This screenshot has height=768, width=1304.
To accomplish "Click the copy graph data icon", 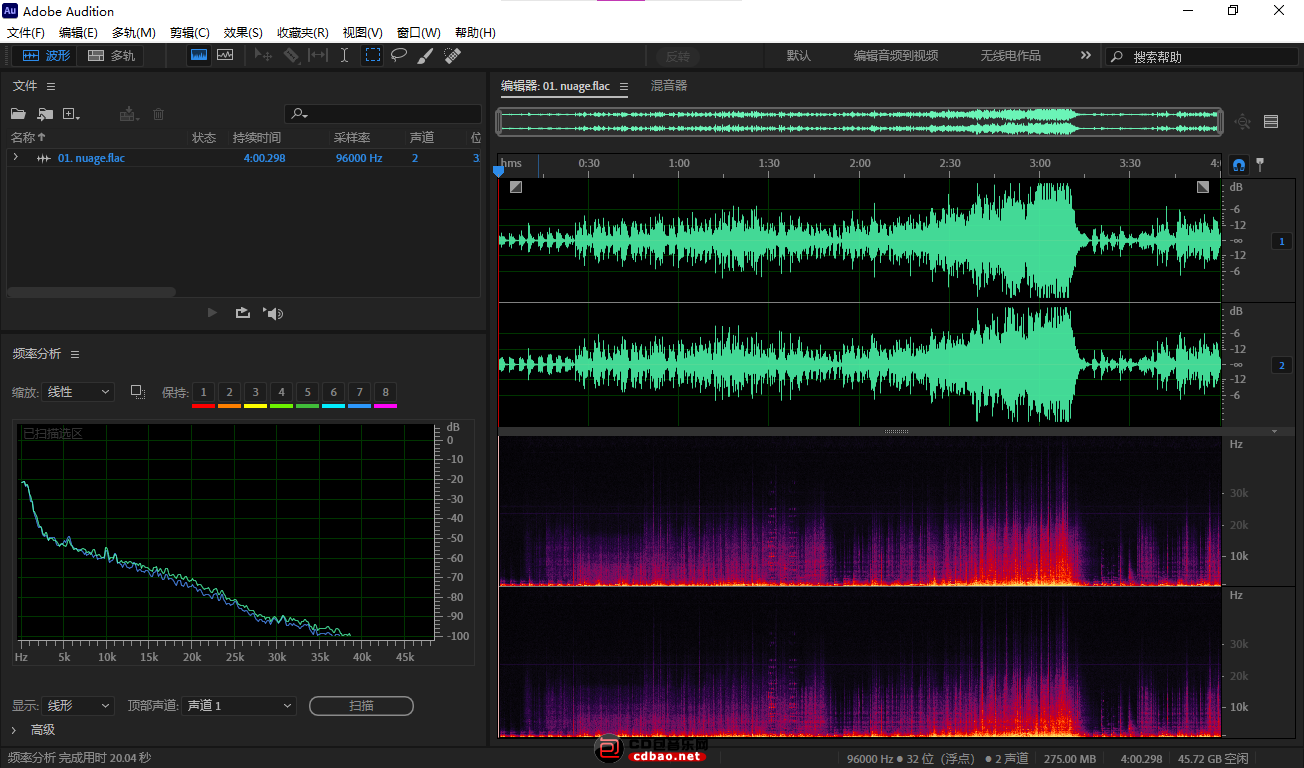I will coord(138,392).
